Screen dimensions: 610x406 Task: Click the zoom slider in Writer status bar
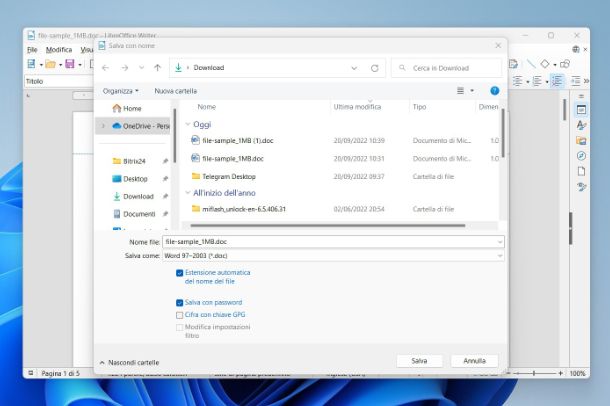click(x=534, y=373)
